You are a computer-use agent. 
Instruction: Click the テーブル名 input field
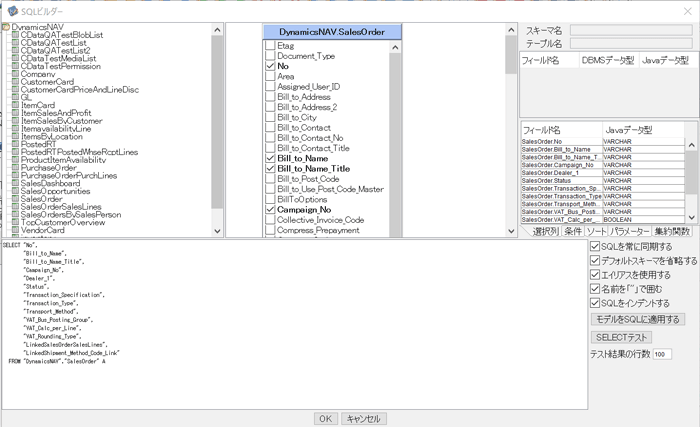(x=631, y=43)
